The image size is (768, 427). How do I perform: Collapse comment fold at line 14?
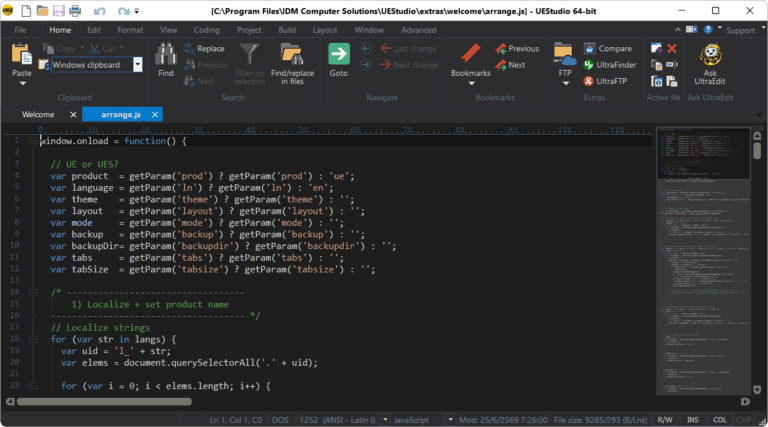32,293
